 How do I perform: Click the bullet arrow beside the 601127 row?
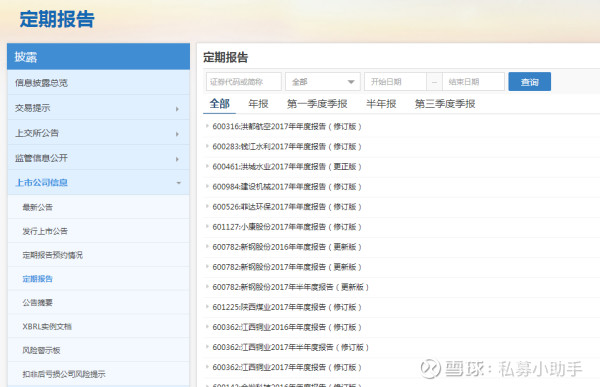[x=207, y=226]
